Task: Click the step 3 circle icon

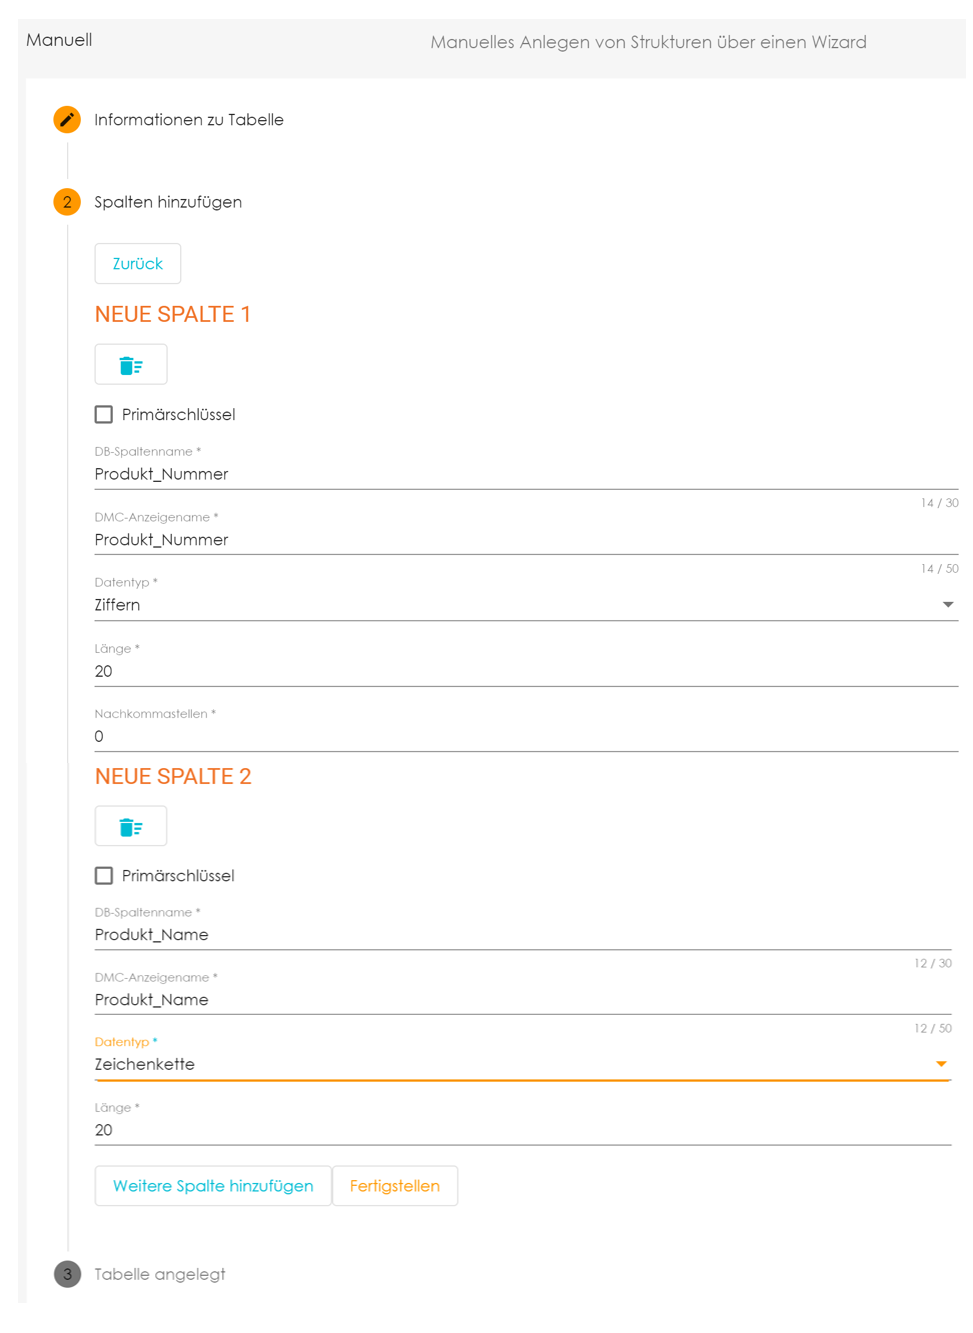Action: pyautogui.click(x=67, y=1274)
